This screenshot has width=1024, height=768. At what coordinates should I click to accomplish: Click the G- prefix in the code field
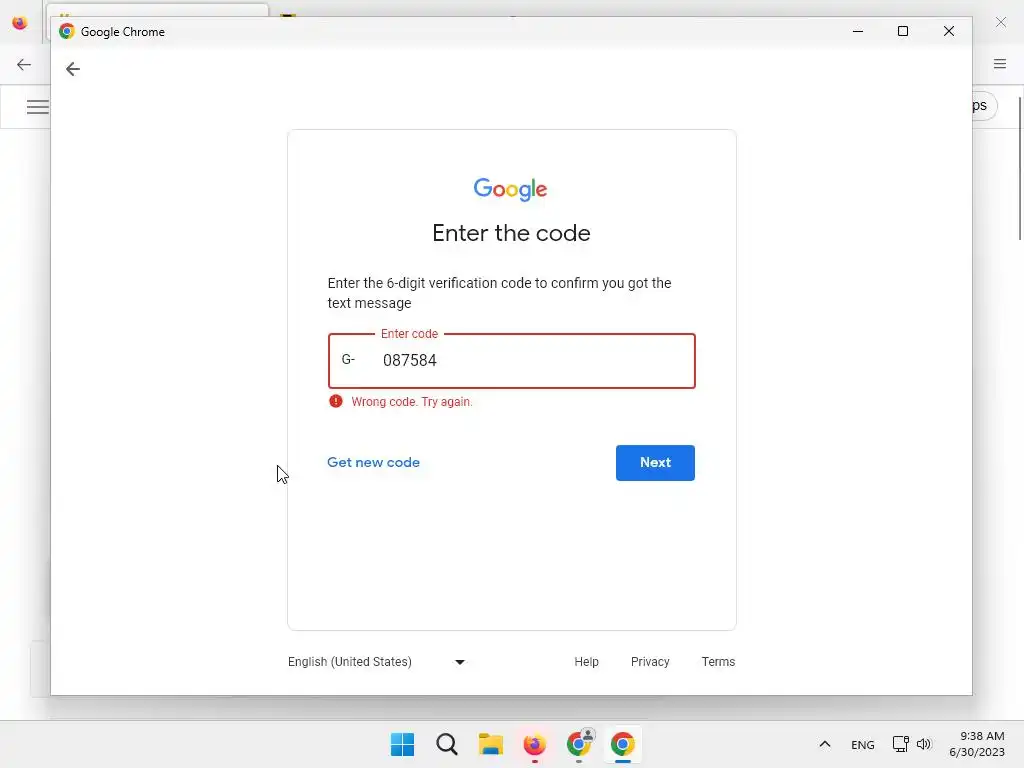(348, 359)
